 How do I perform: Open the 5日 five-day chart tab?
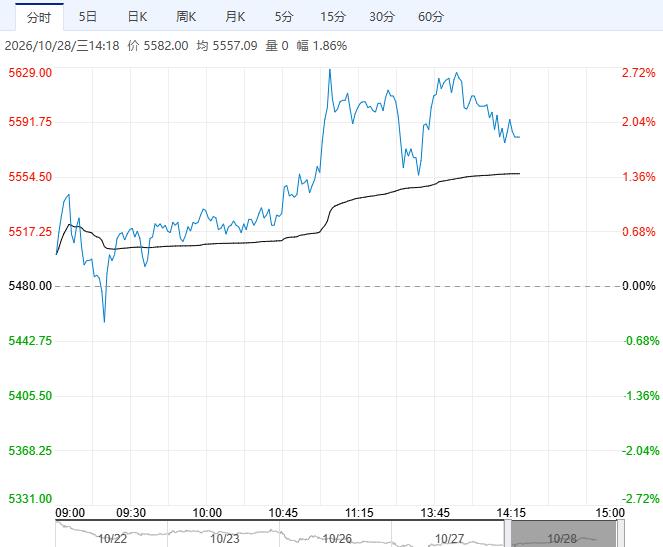tap(88, 17)
